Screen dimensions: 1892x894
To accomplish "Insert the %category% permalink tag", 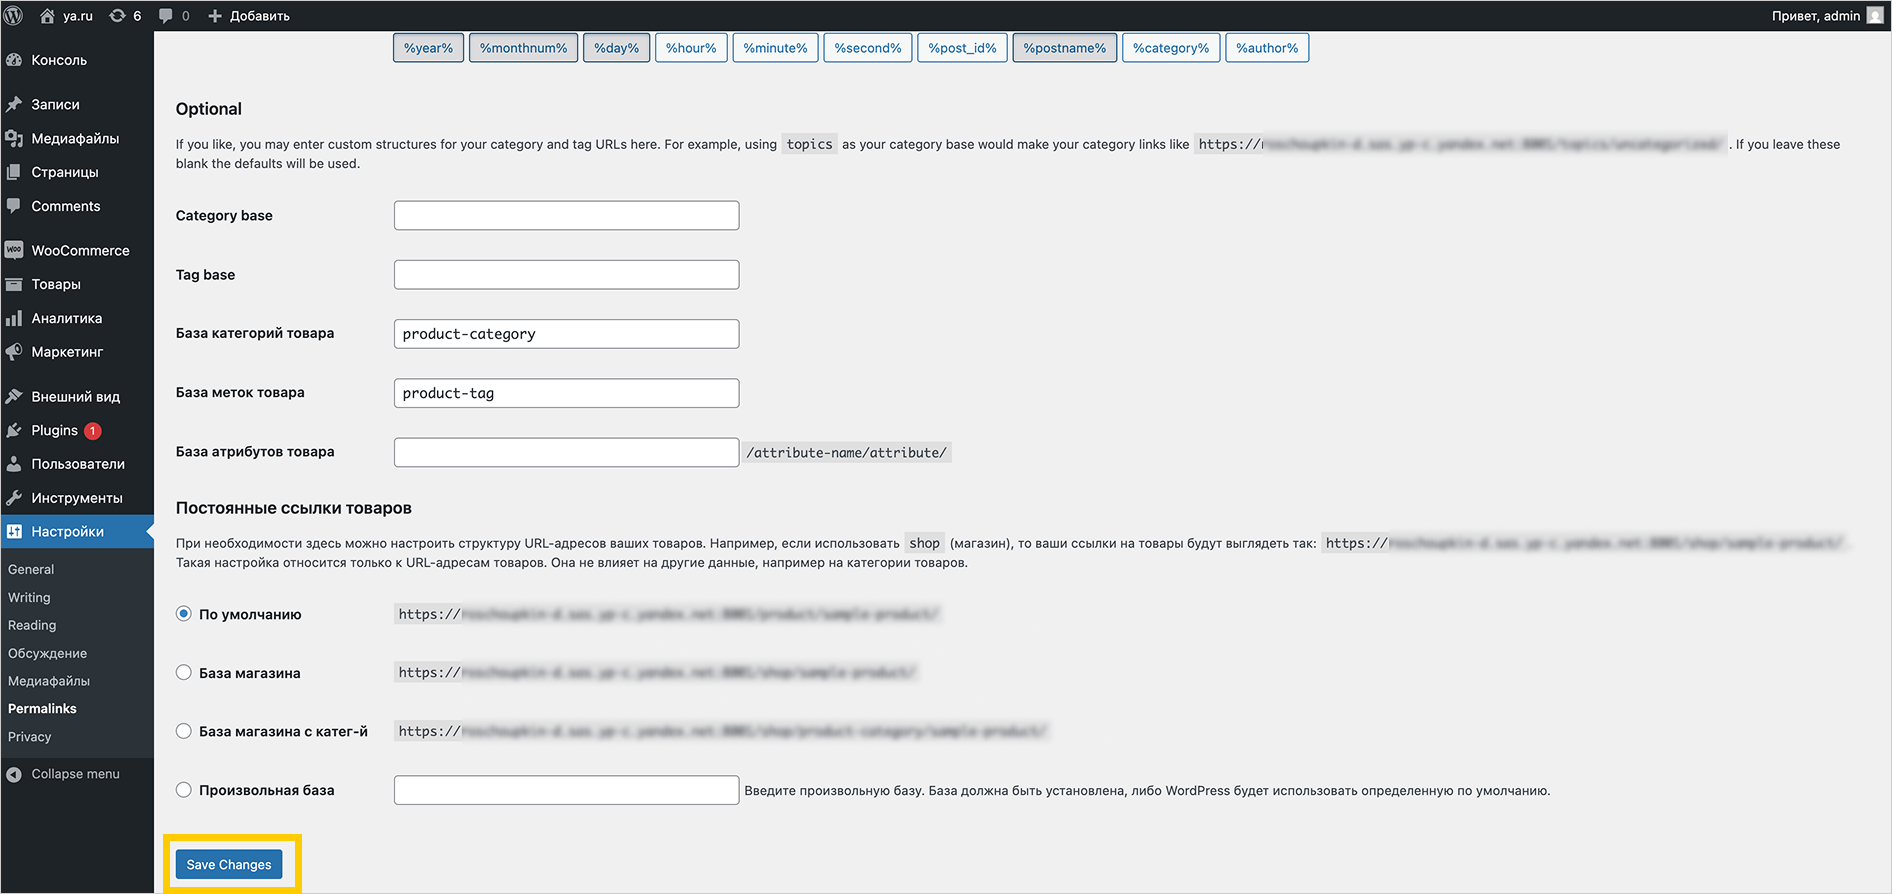I will click(x=1170, y=48).
